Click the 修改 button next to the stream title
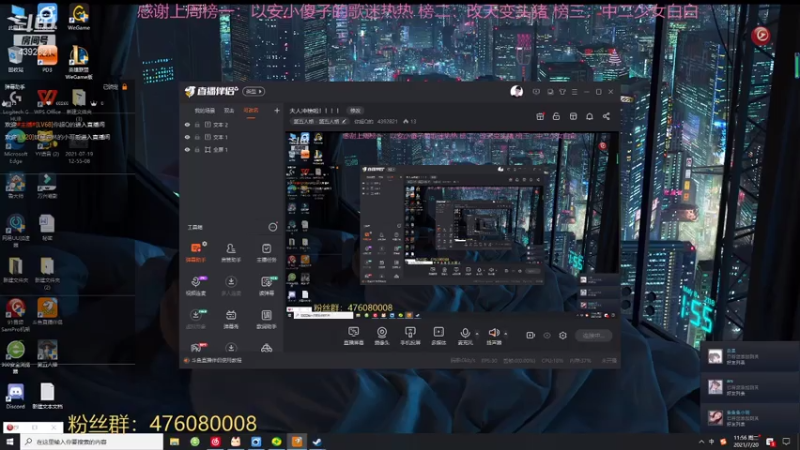The image size is (800, 450). pos(355,111)
